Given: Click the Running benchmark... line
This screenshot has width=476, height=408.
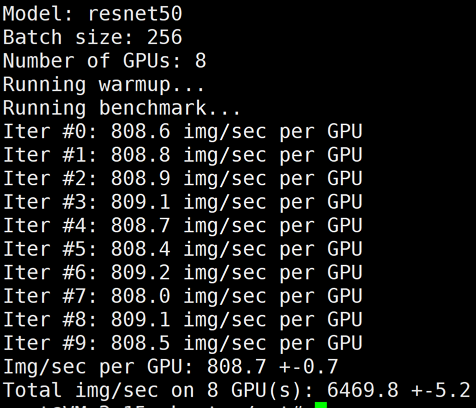Looking at the screenshot, I should pos(122,109).
